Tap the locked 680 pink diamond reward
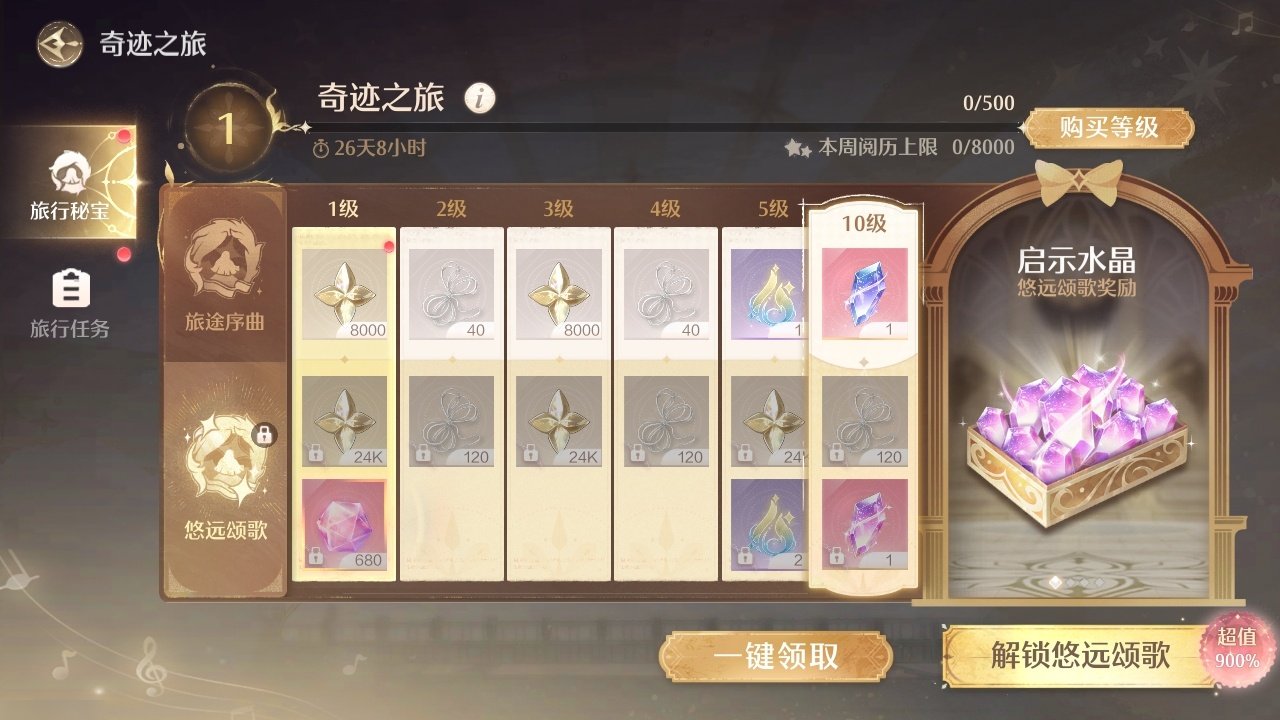 (x=344, y=525)
